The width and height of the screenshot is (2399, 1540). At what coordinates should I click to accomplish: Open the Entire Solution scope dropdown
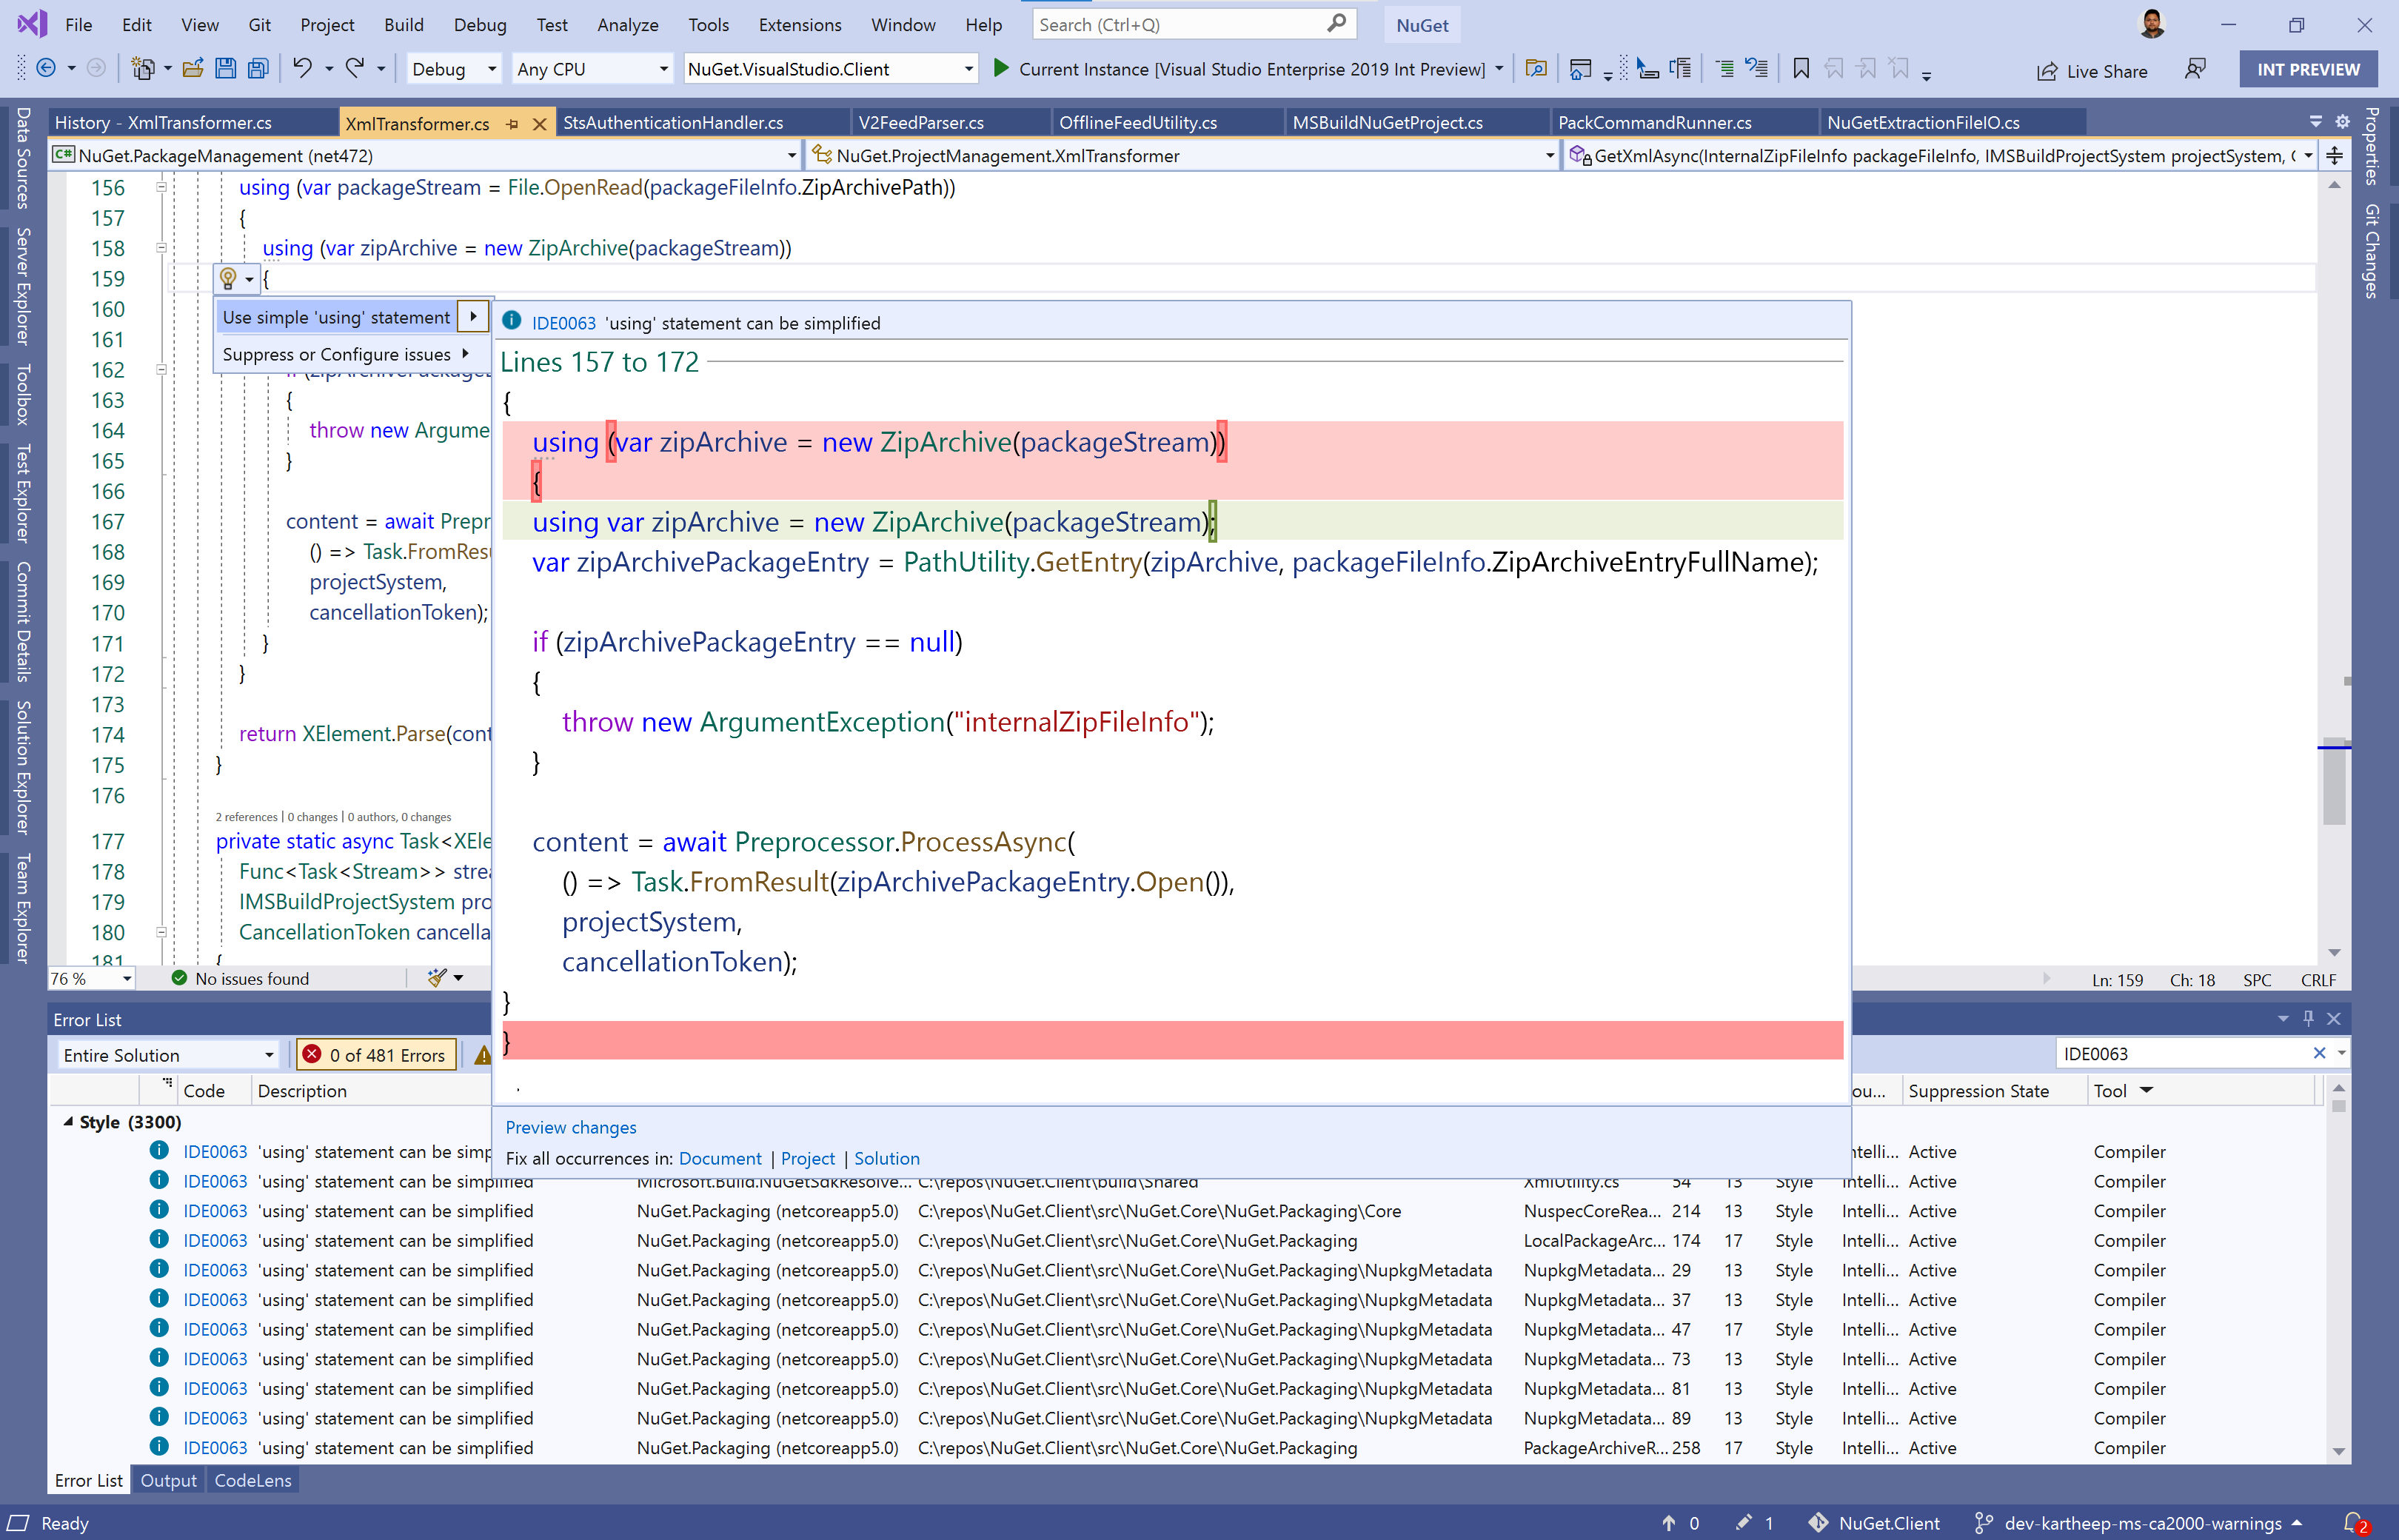tap(268, 1055)
